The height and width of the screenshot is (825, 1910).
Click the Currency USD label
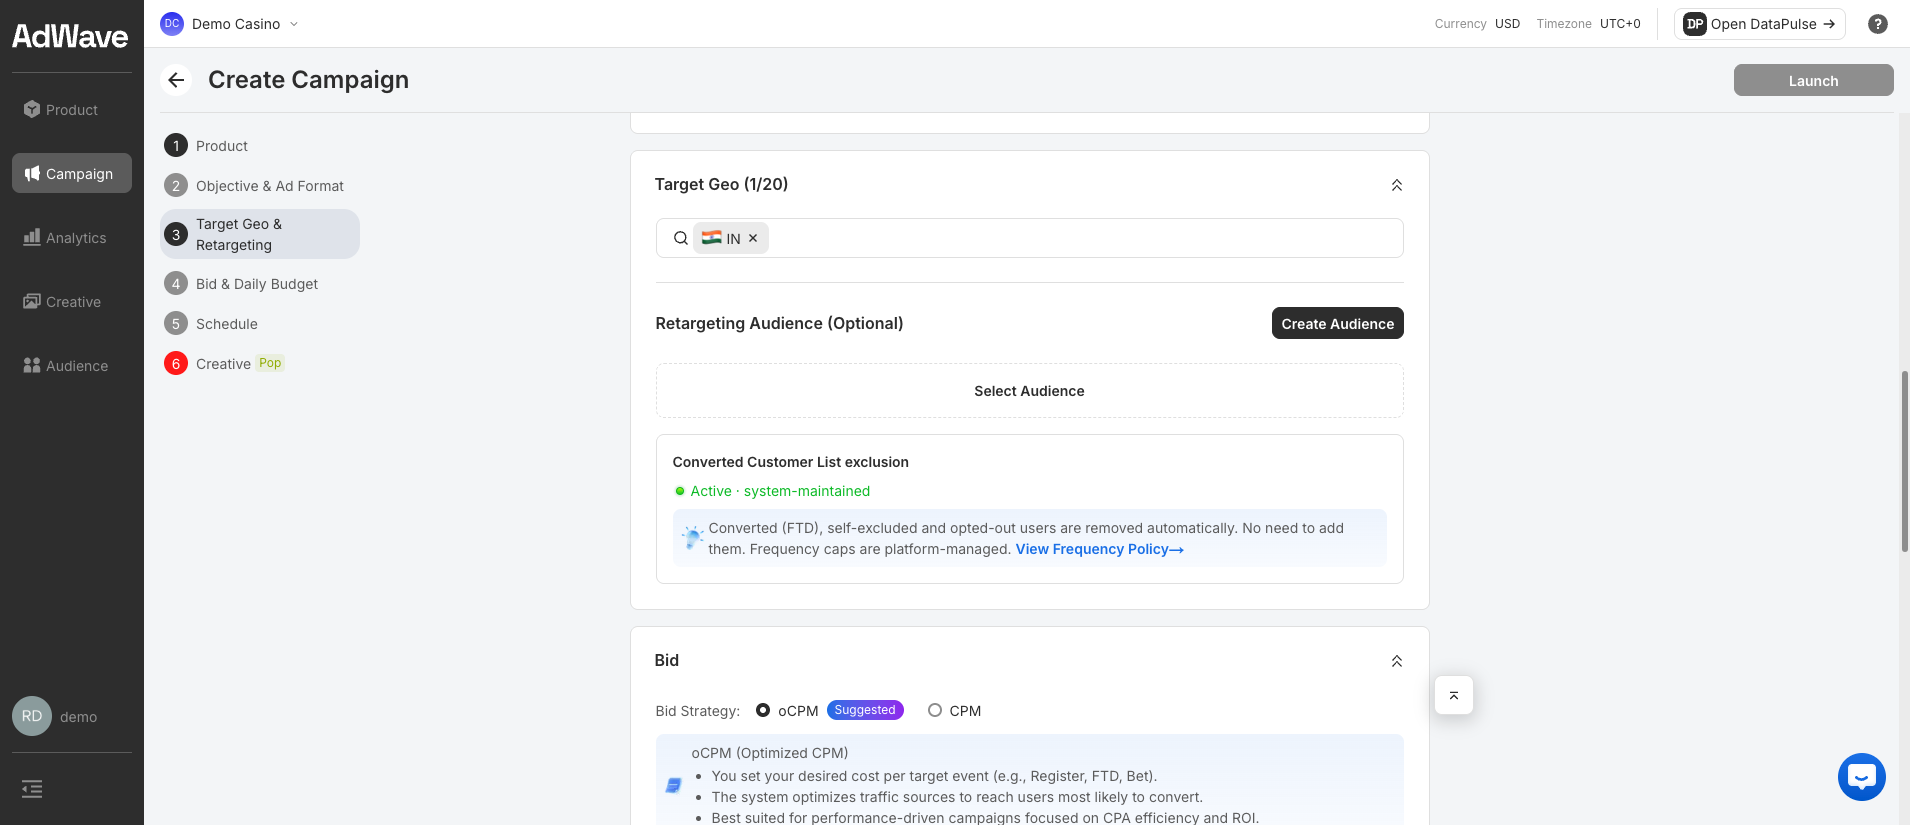click(x=1477, y=24)
